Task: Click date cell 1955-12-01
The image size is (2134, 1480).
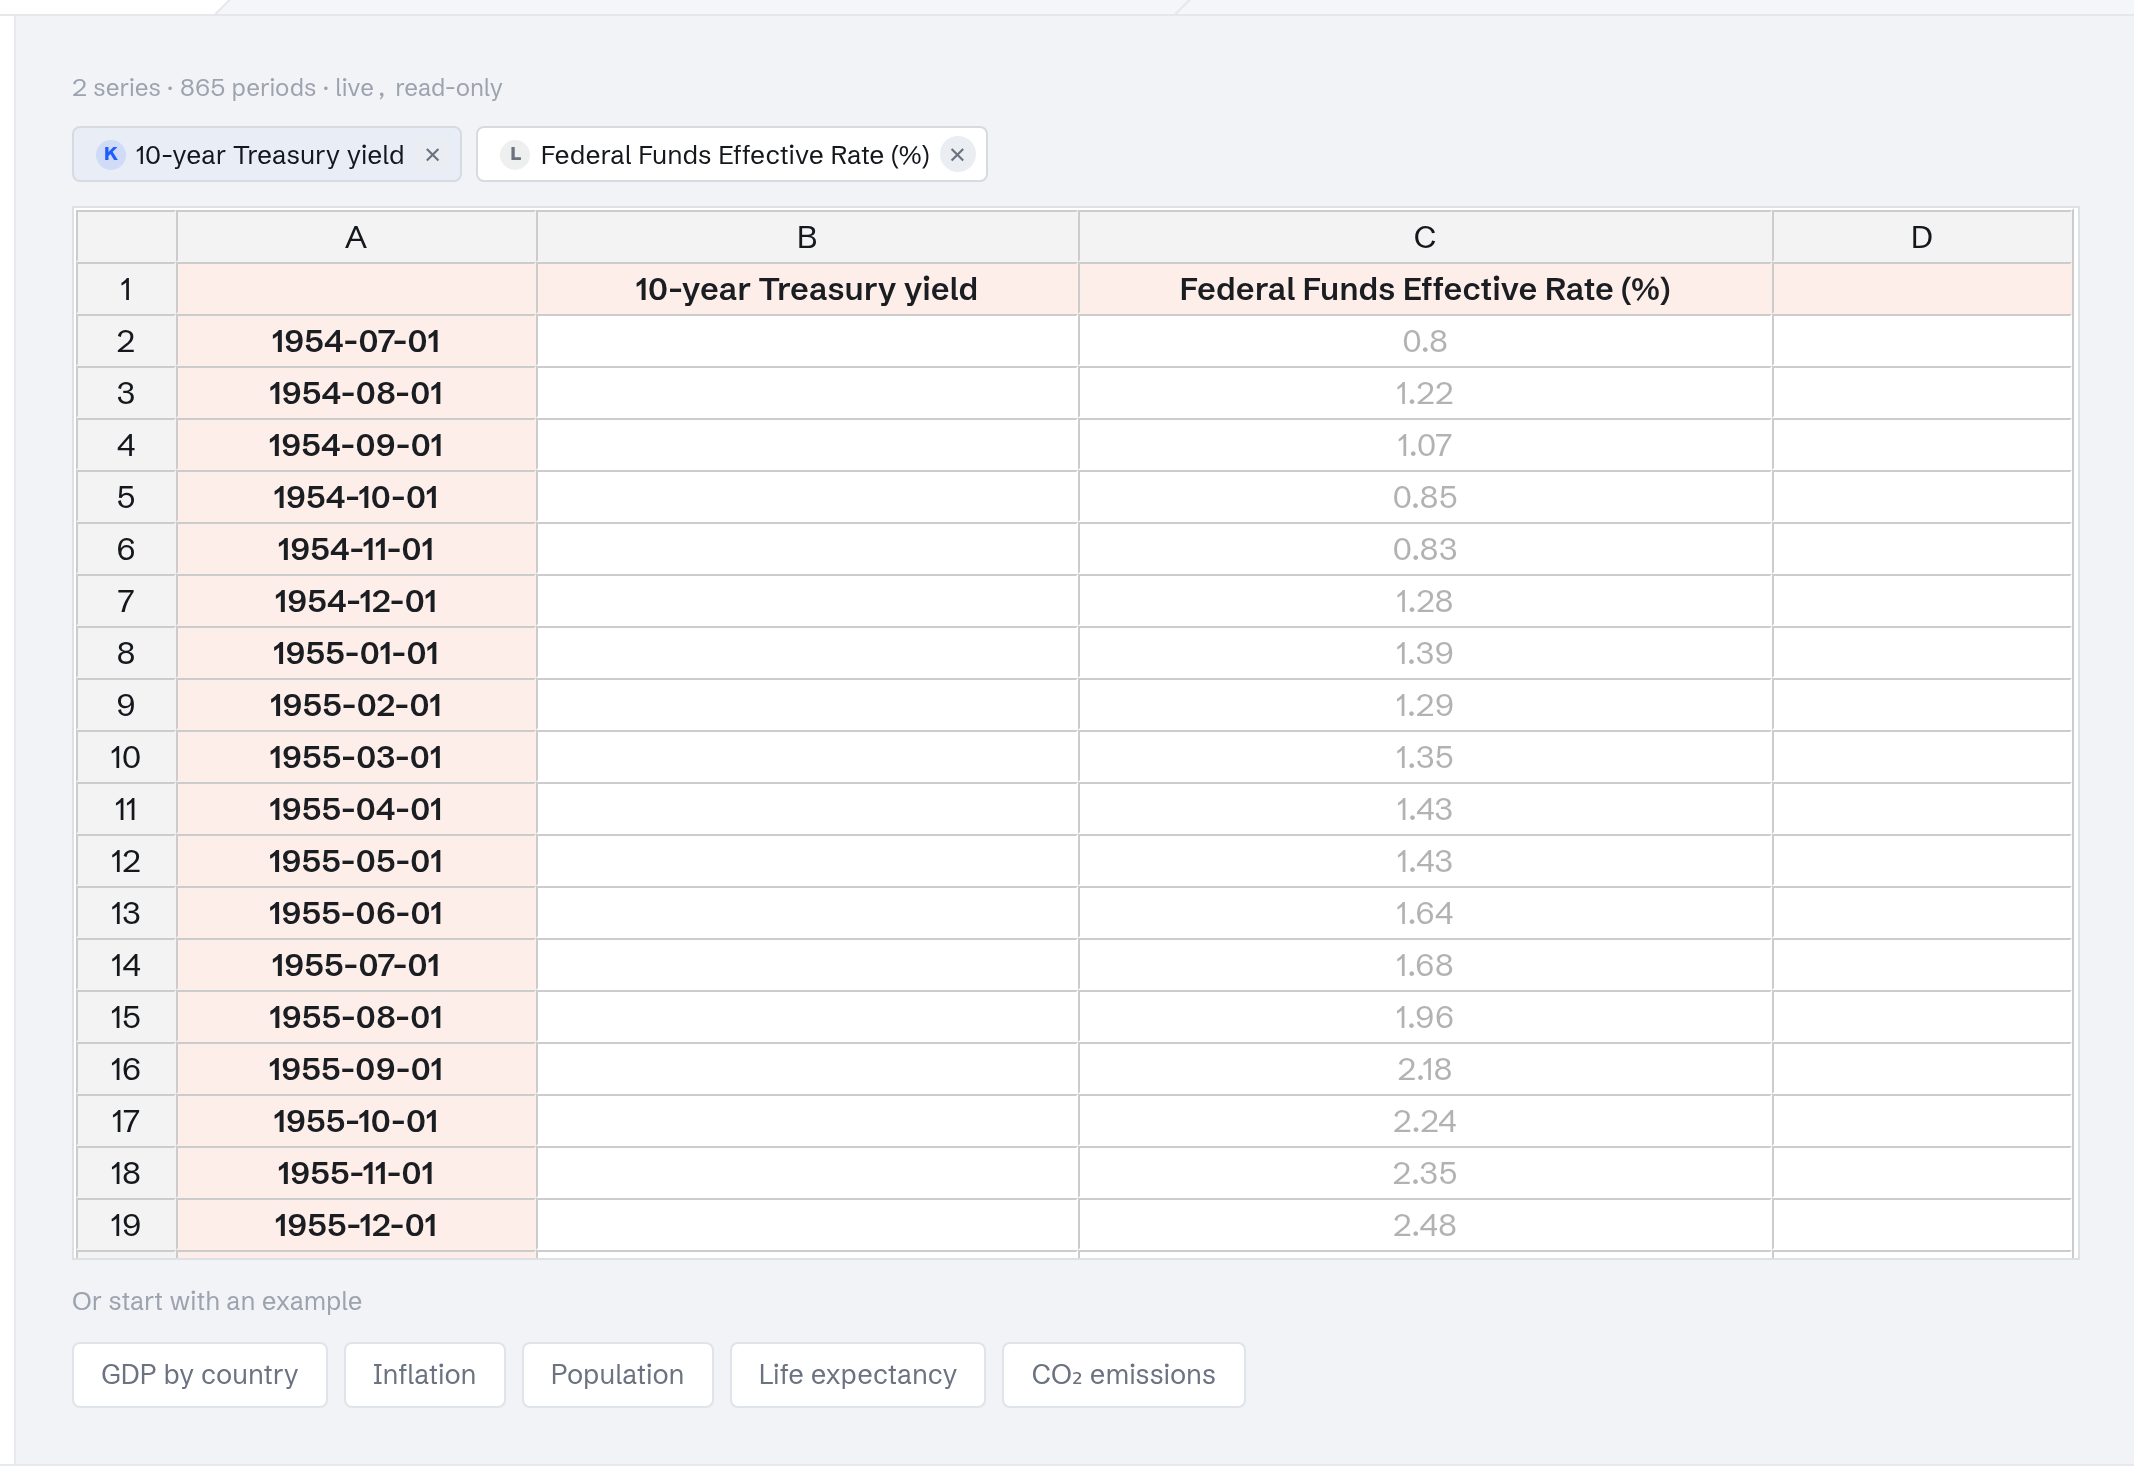Action: tap(356, 1226)
